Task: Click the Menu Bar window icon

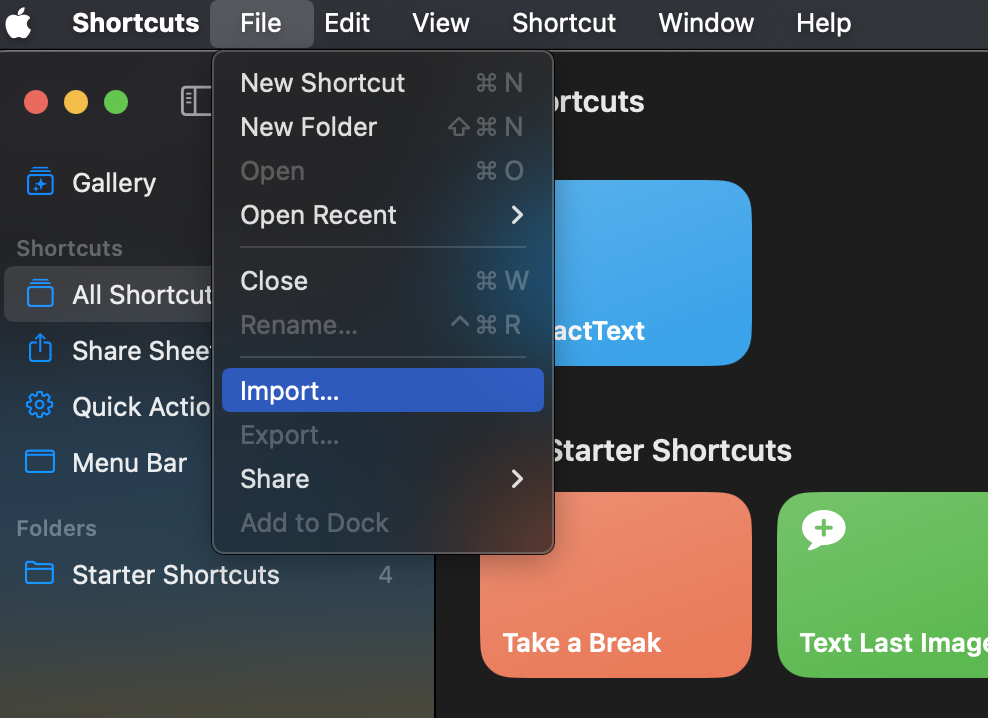Action: (40, 461)
